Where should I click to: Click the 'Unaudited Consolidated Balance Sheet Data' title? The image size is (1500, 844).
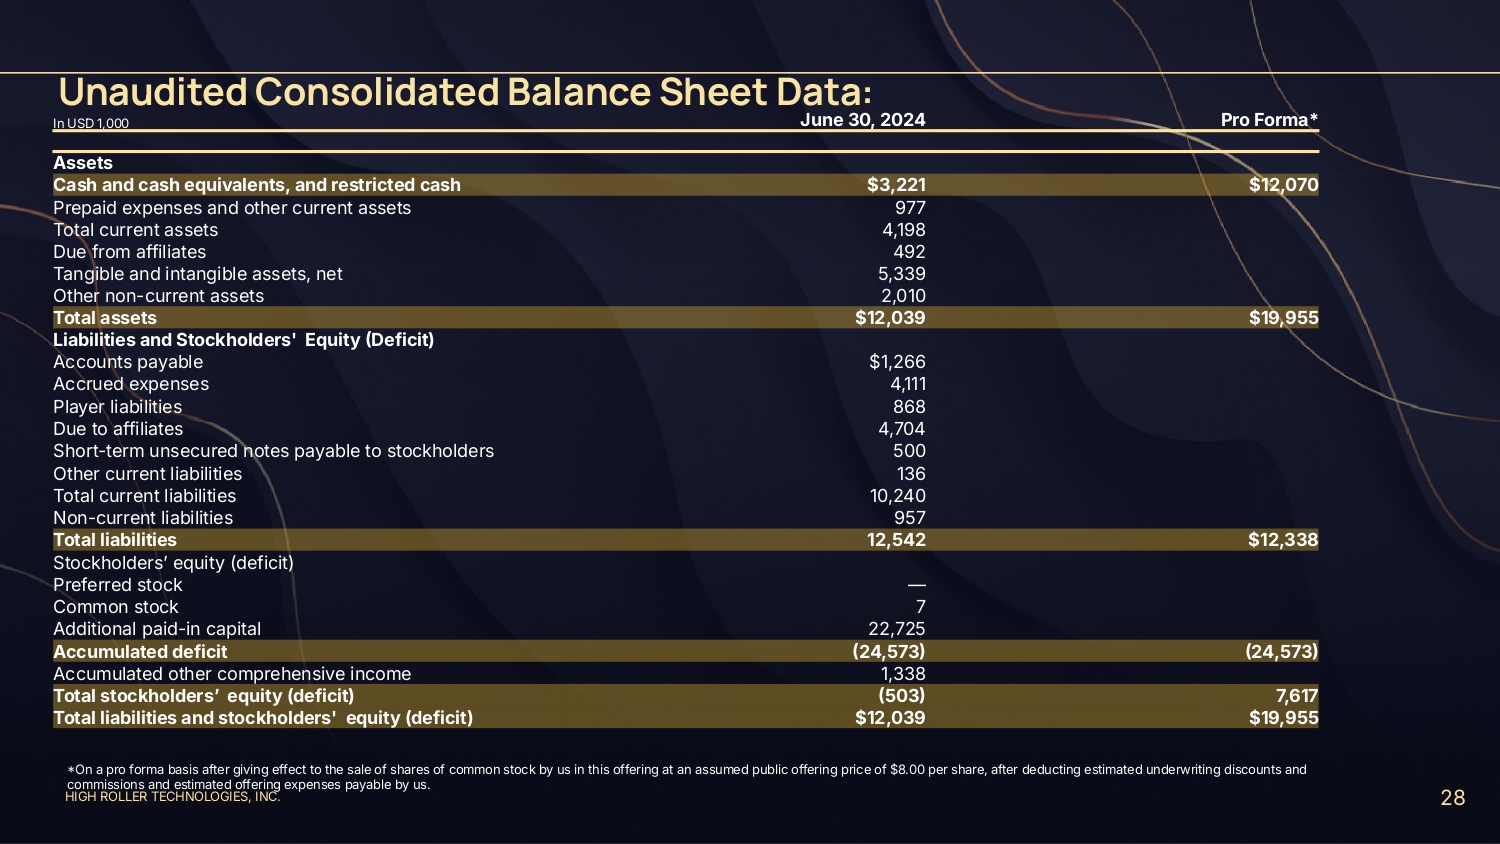(x=465, y=92)
